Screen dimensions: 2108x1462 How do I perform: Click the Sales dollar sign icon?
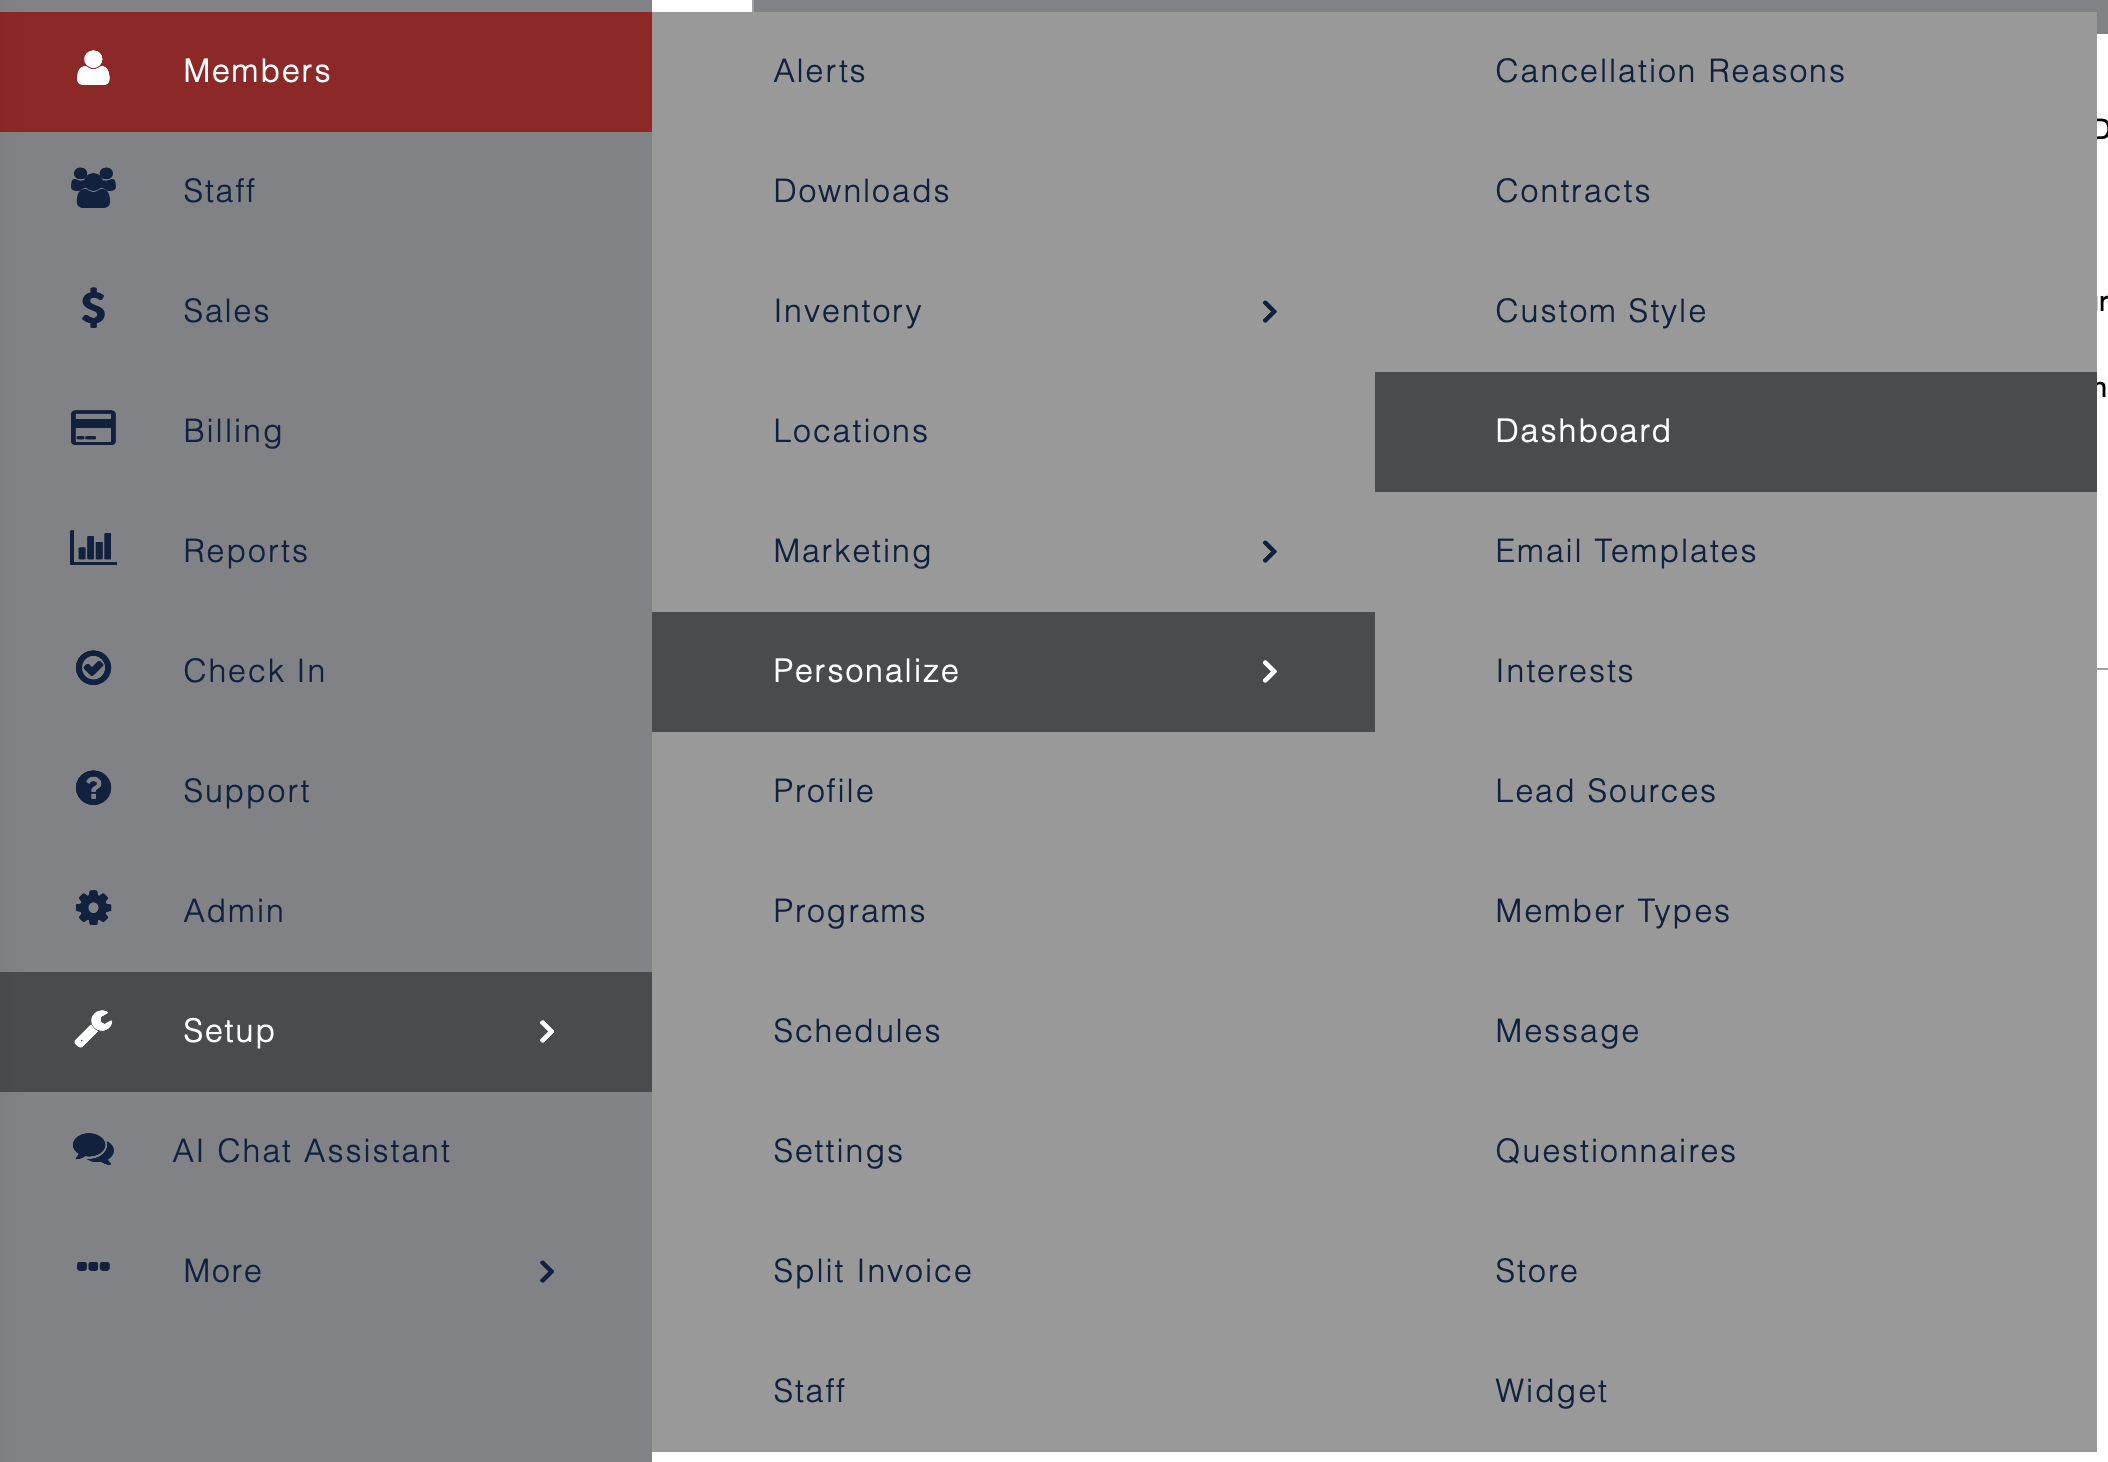pos(93,309)
